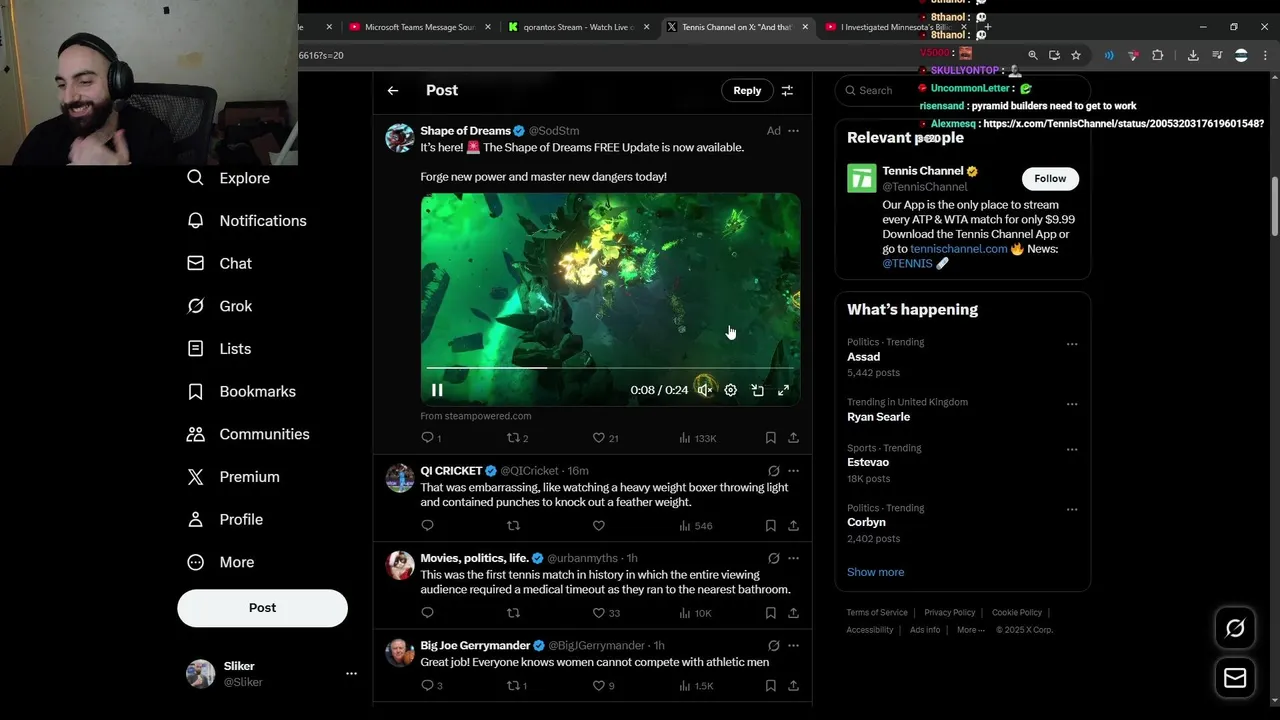Open Grok in sidebar
Image resolution: width=1280 pixels, height=720 pixels.
coord(220,306)
